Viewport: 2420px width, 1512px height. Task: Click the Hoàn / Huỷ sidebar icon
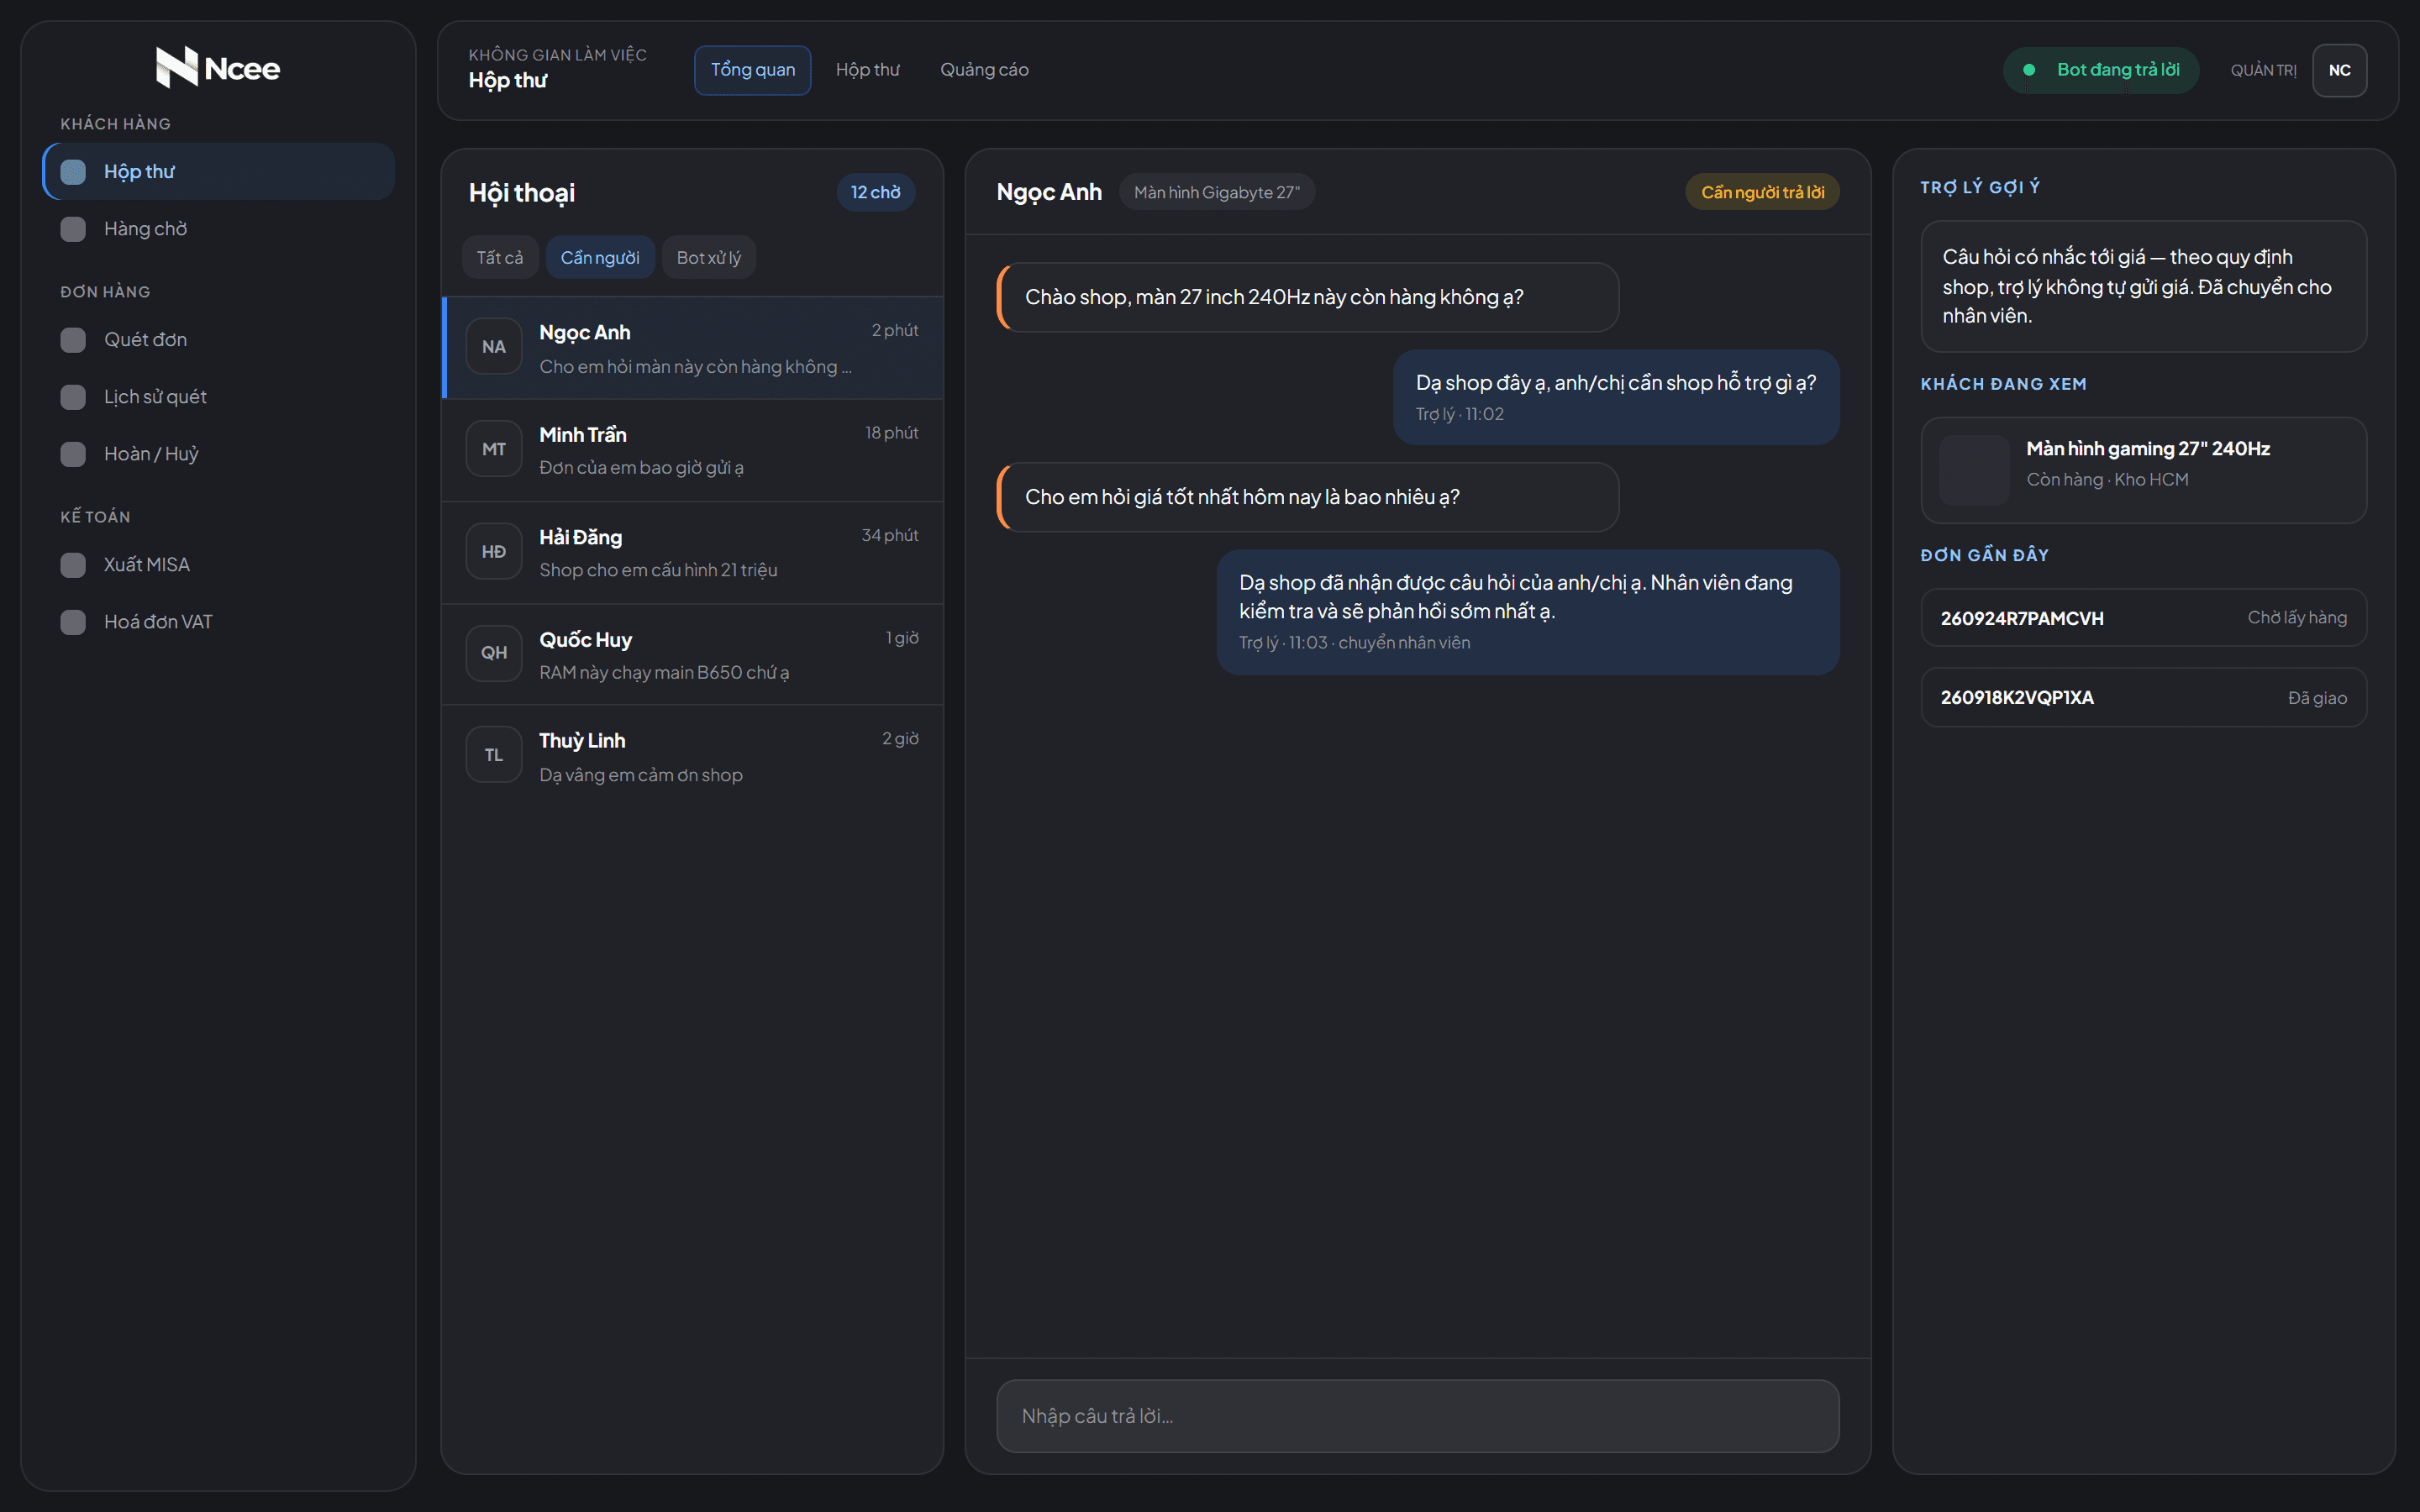click(73, 454)
